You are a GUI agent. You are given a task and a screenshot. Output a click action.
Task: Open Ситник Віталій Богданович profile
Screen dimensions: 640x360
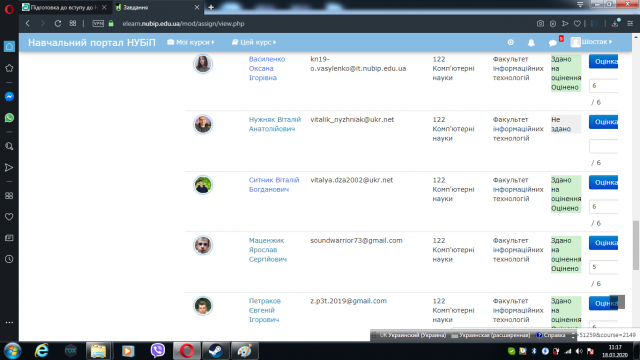[x=274, y=184]
